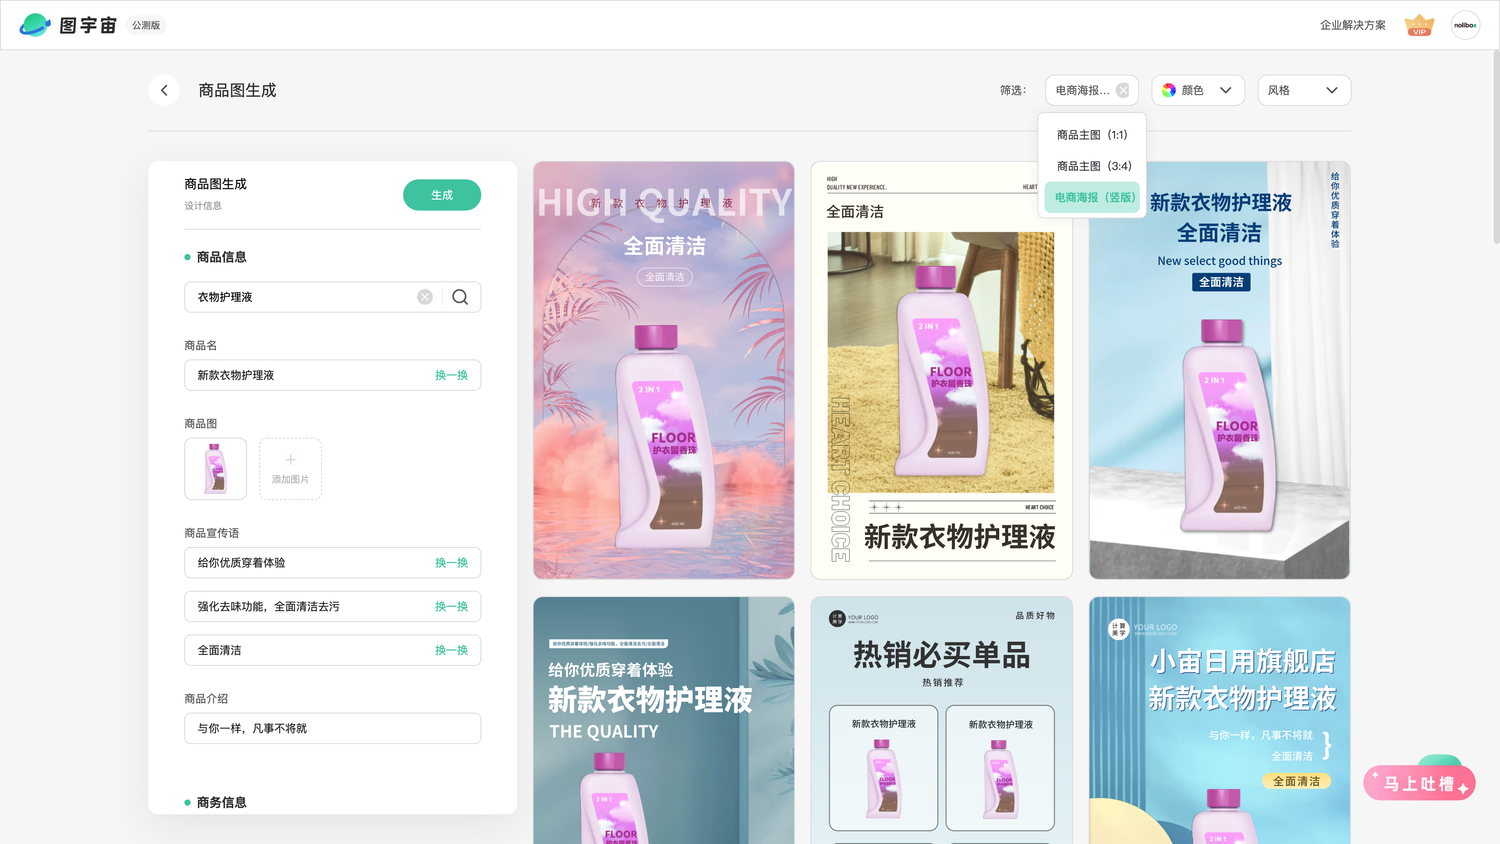Swap slogan 全面清洁 via 换一换
The image size is (1500, 844).
click(x=451, y=650)
